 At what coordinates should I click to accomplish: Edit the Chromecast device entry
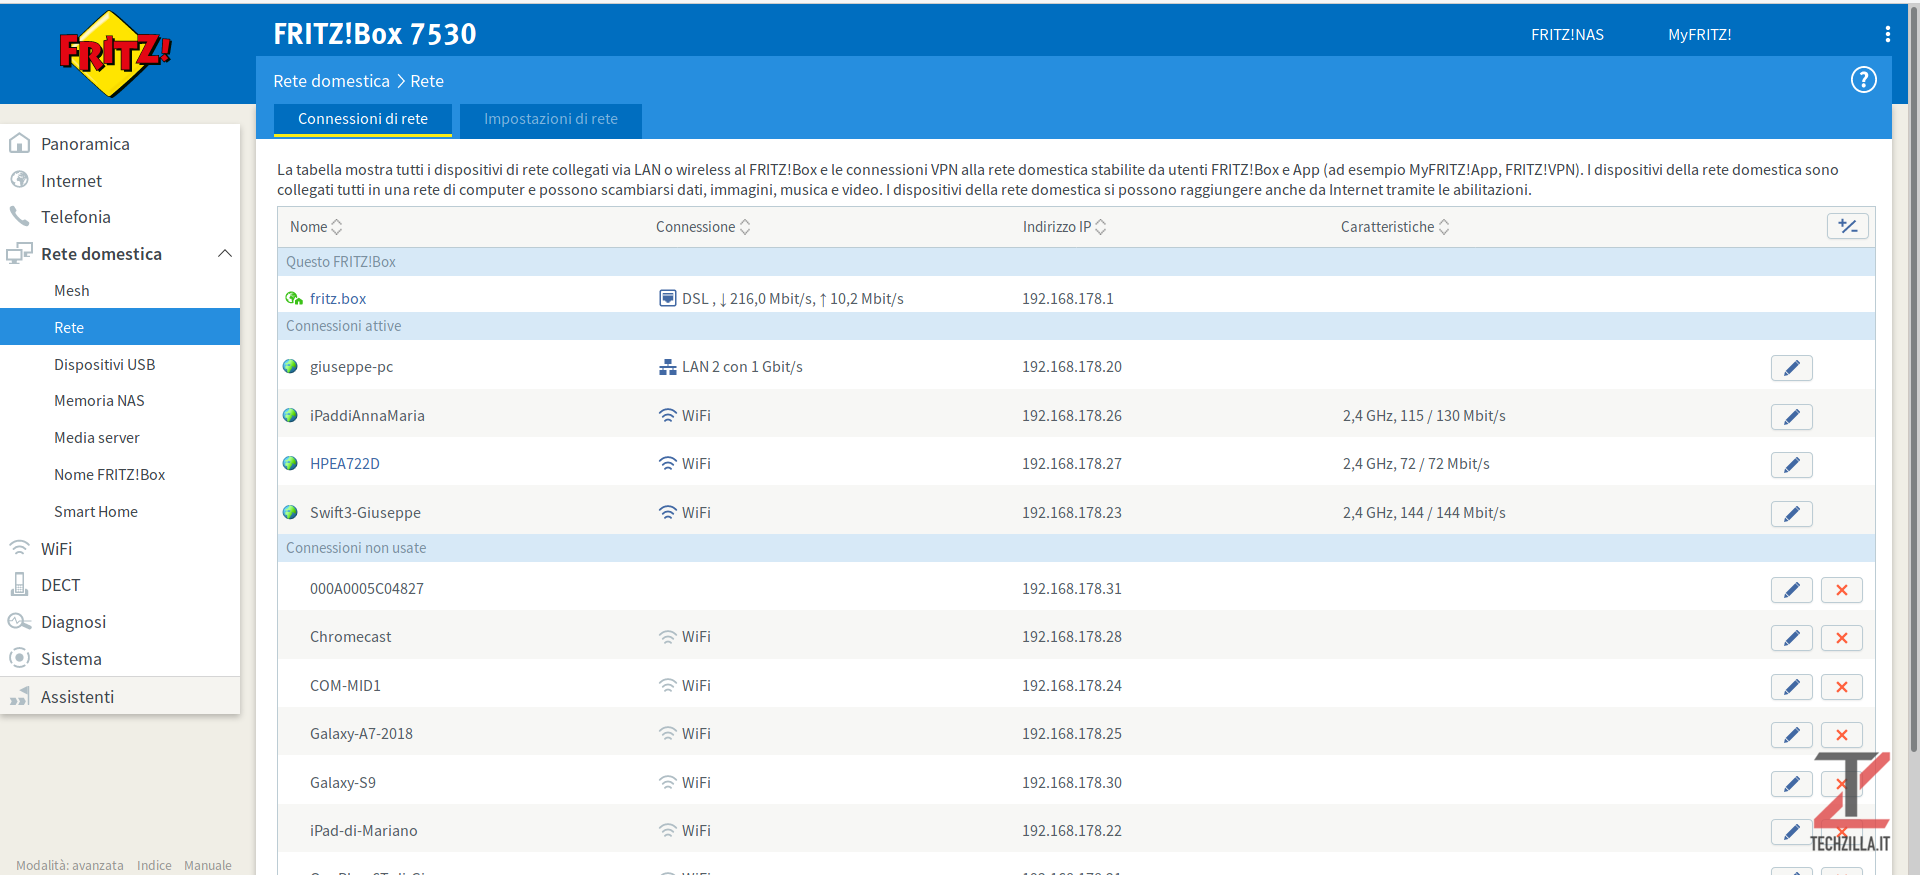[x=1791, y=638]
